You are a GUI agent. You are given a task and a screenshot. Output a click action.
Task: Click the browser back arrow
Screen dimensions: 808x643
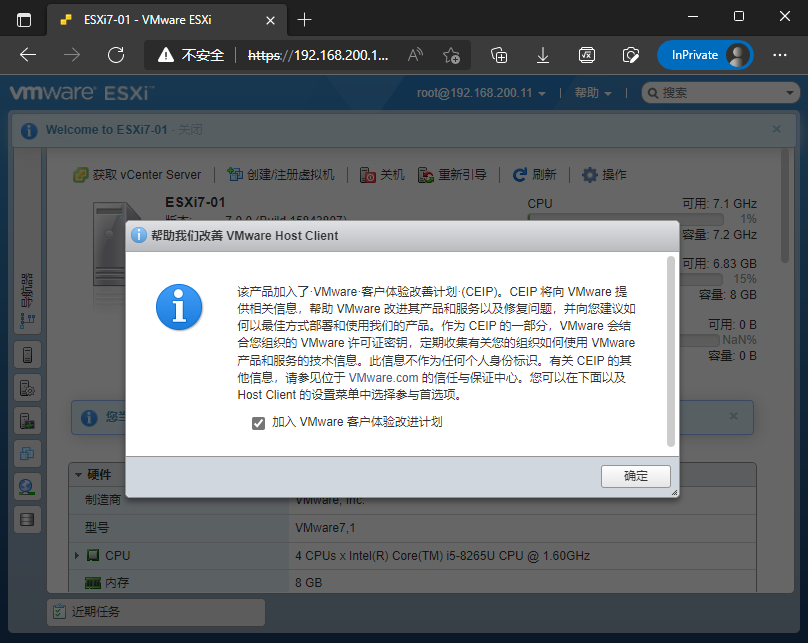click(28, 55)
